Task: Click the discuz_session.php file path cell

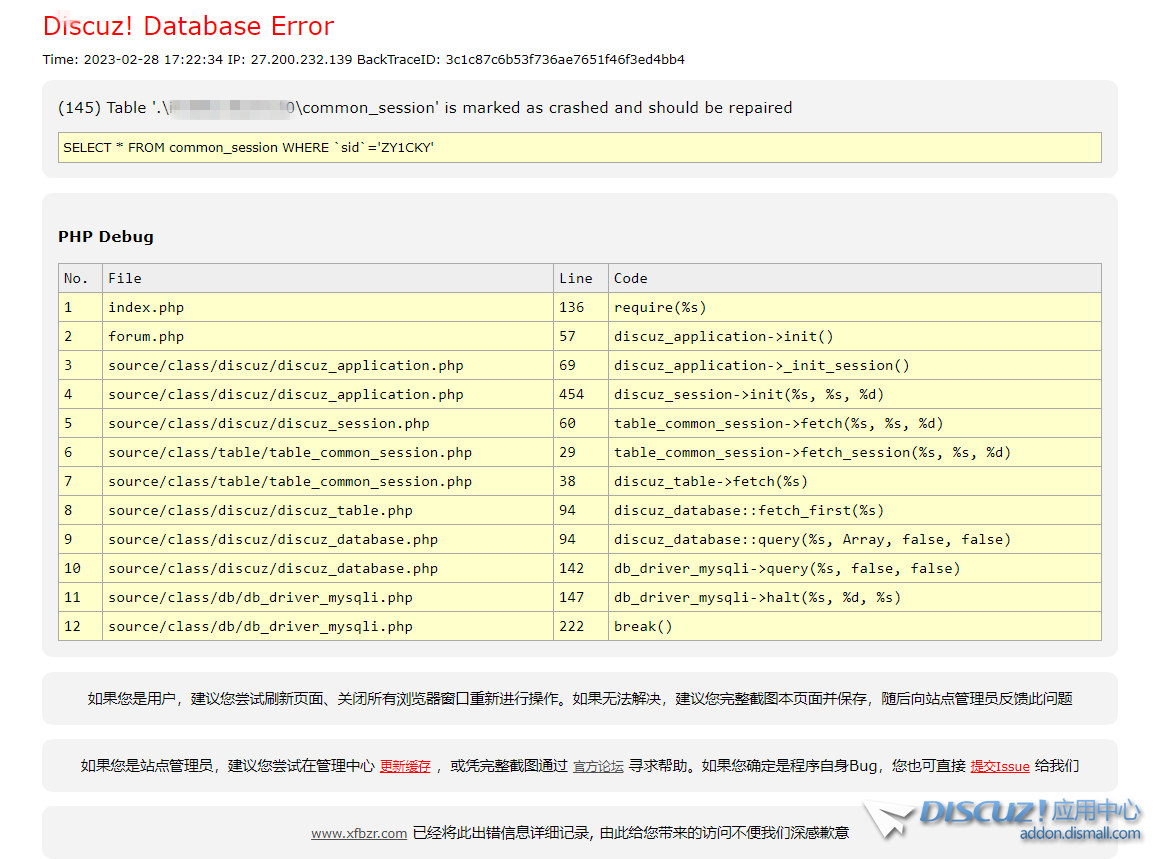Action: pyautogui.click(x=268, y=423)
